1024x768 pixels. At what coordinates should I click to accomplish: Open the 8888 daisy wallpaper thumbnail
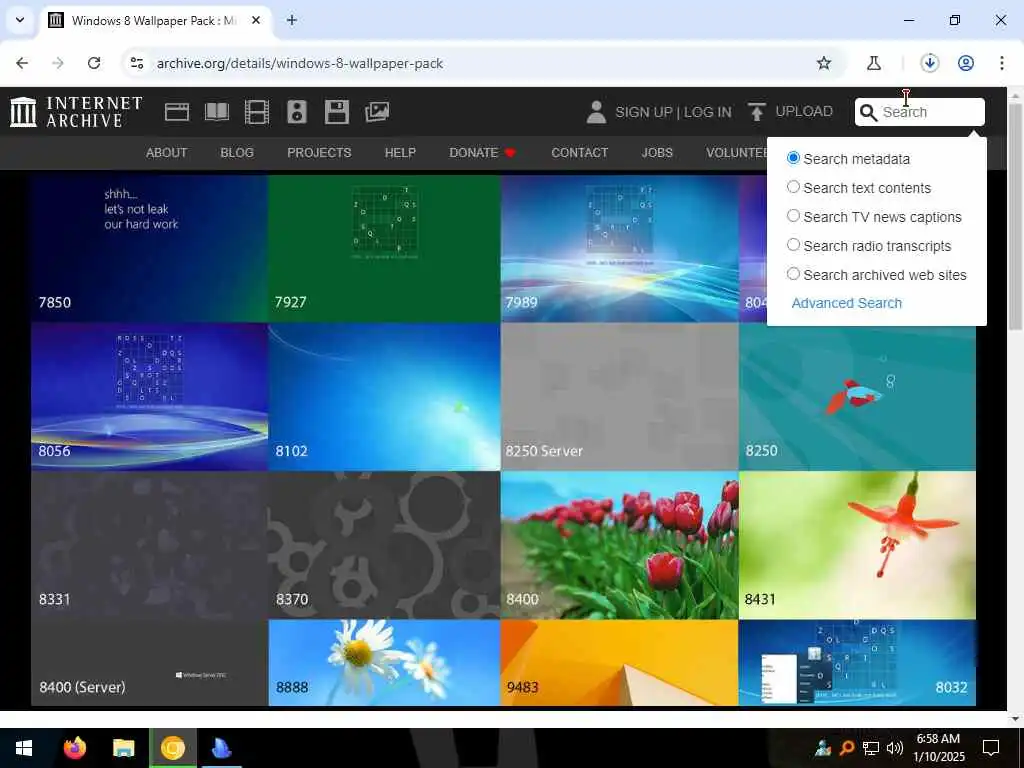(384, 662)
